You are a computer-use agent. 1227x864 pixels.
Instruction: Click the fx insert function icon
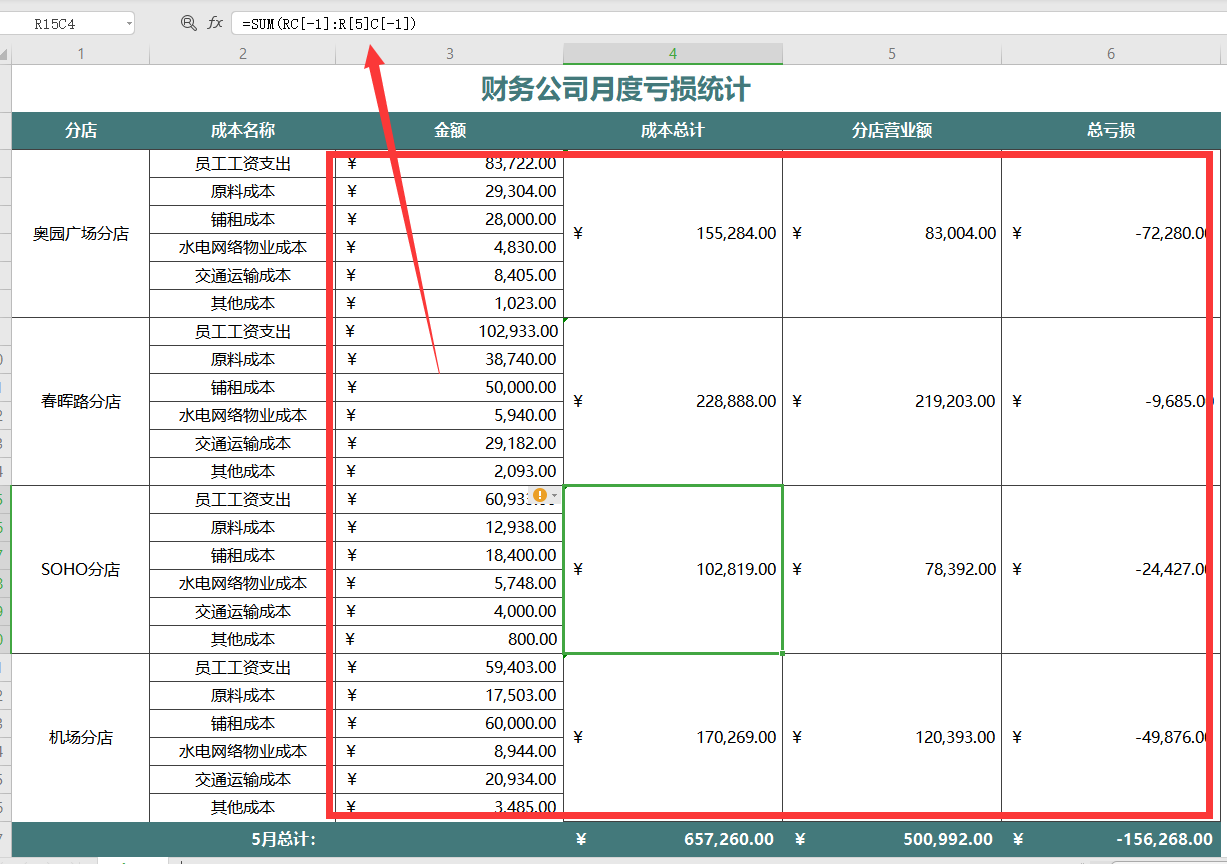click(x=214, y=22)
